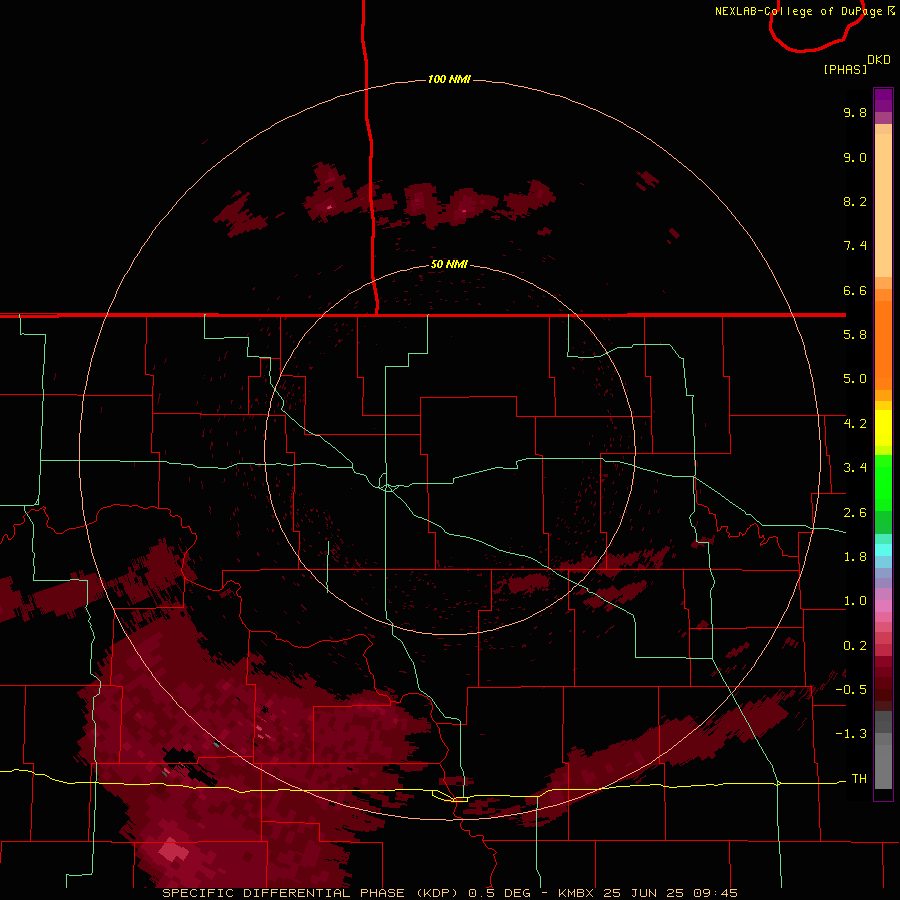
Task: Click the TH label on color scale
Action: coord(859,779)
